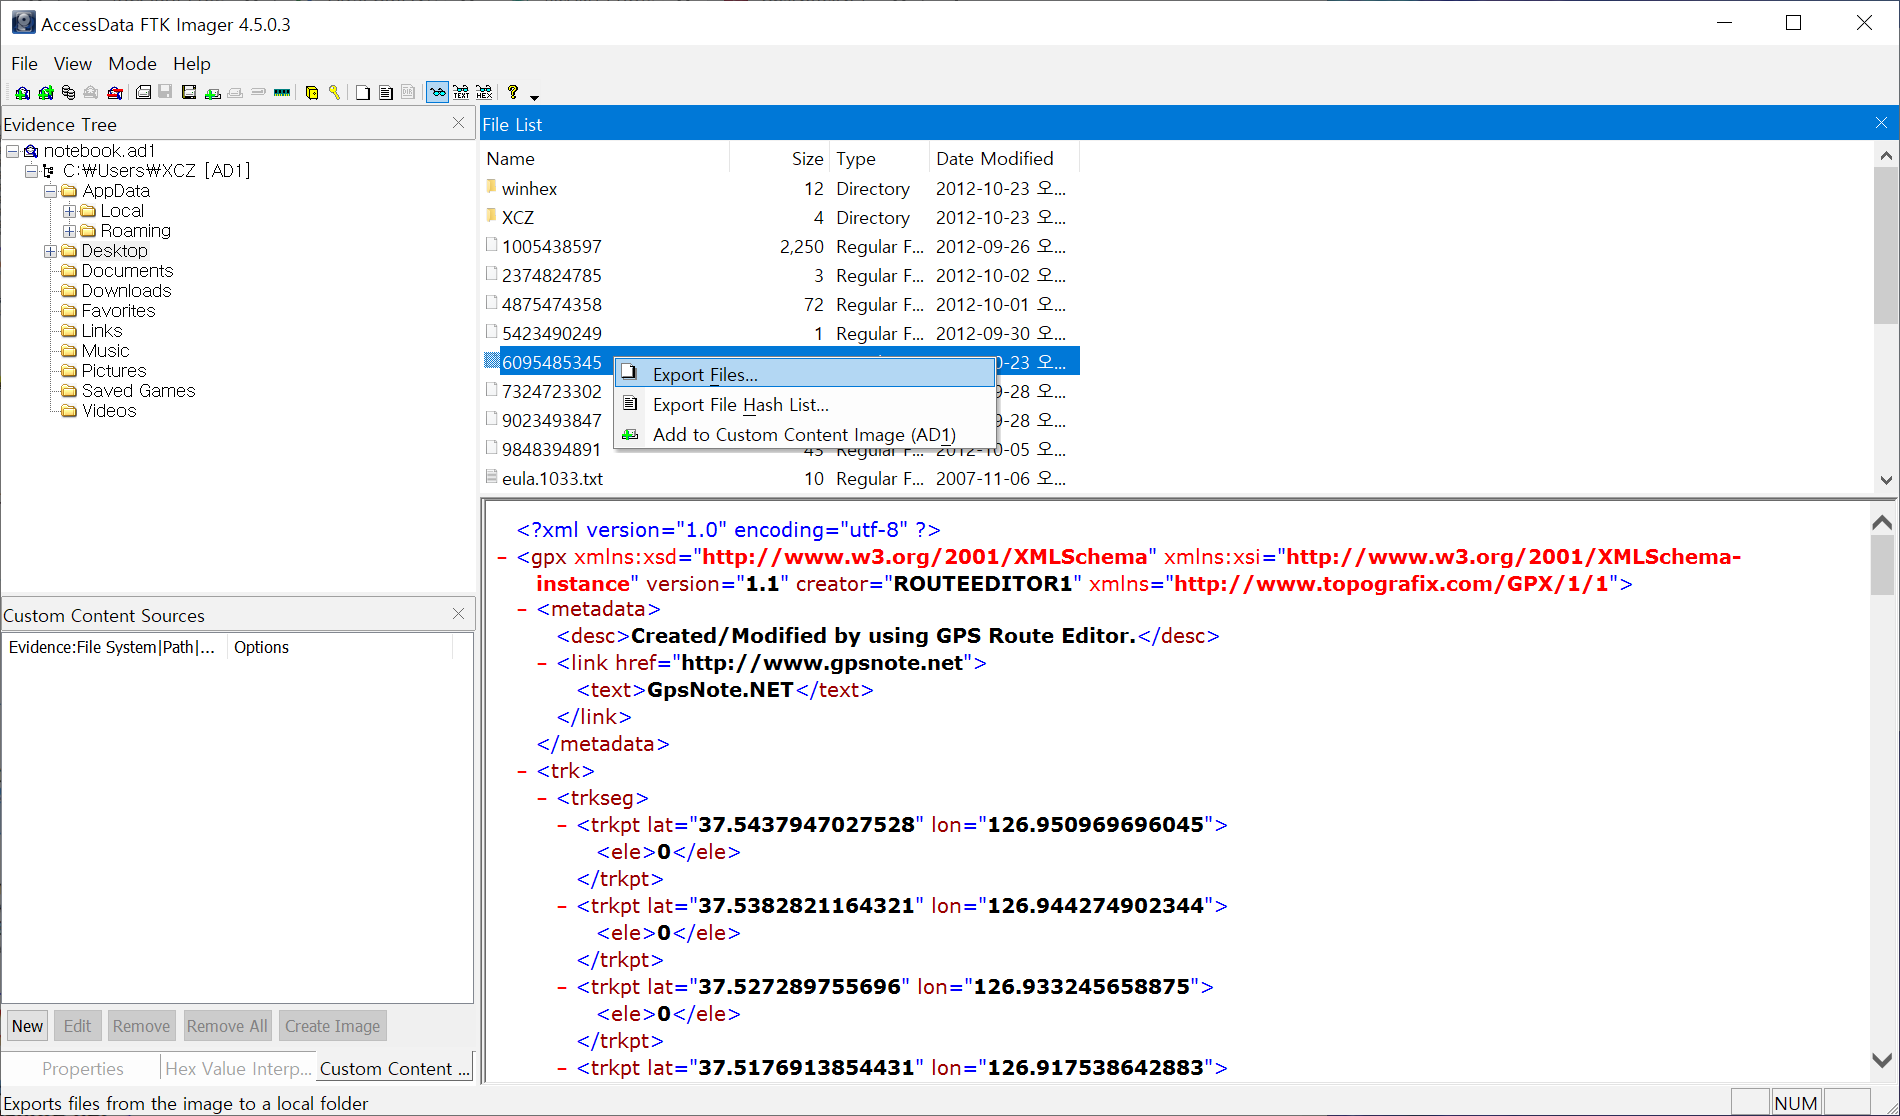
Task: Click the Remove All button
Action: pyautogui.click(x=227, y=1025)
